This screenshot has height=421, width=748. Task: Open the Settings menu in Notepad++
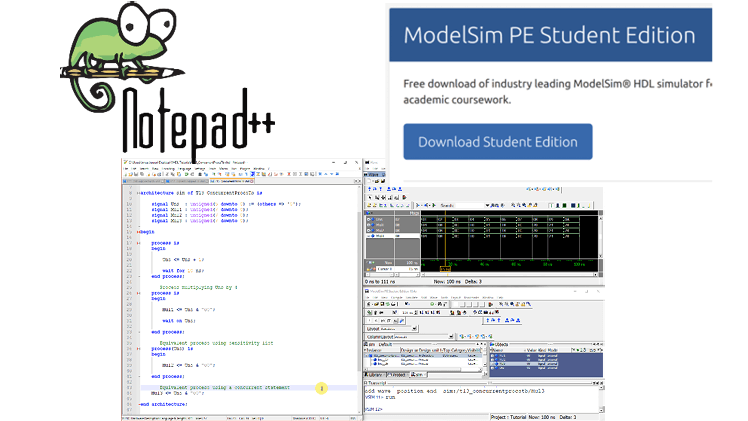coord(200,169)
